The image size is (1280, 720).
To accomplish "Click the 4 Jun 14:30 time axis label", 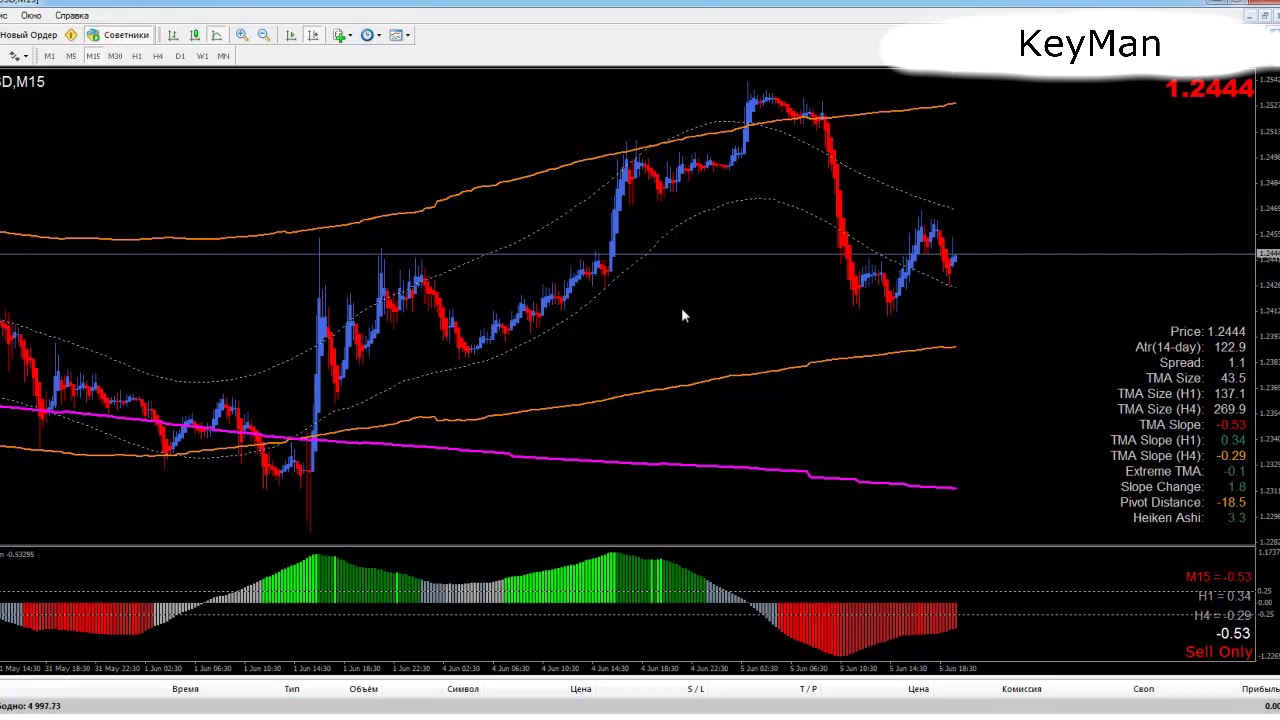I will coord(610,668).
